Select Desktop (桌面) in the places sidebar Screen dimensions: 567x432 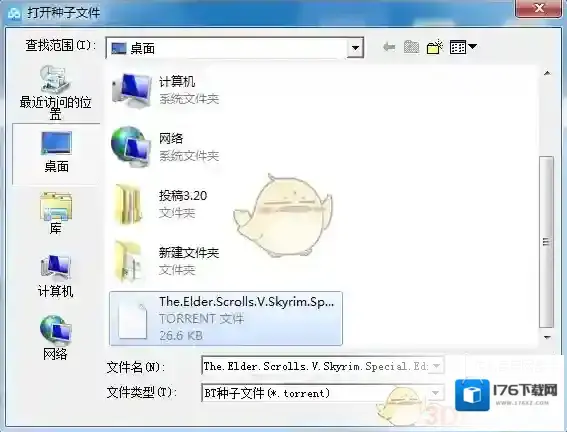[x=56, y=153]
